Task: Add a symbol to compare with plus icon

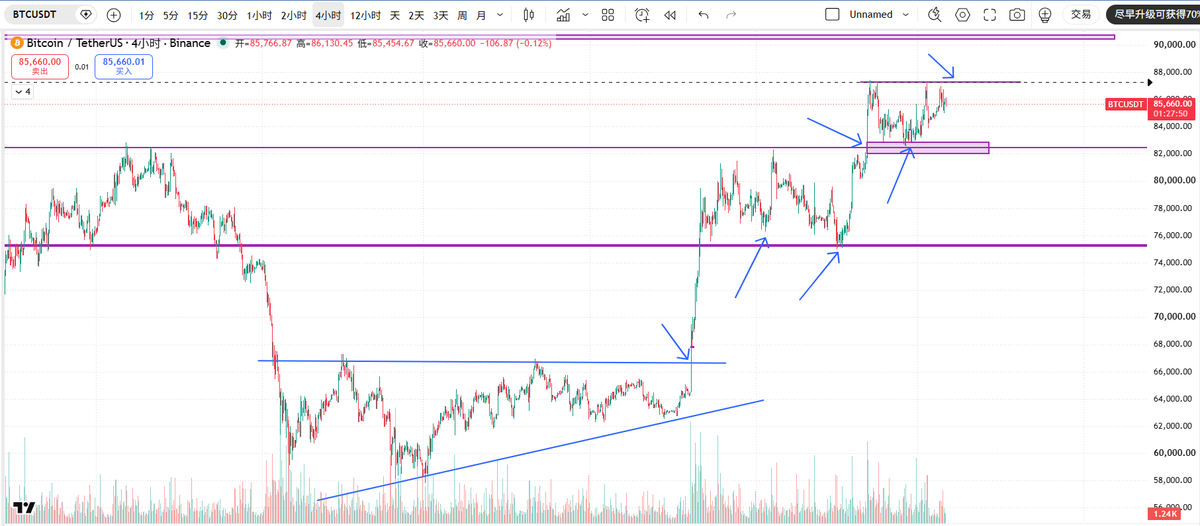Action: 113,15
